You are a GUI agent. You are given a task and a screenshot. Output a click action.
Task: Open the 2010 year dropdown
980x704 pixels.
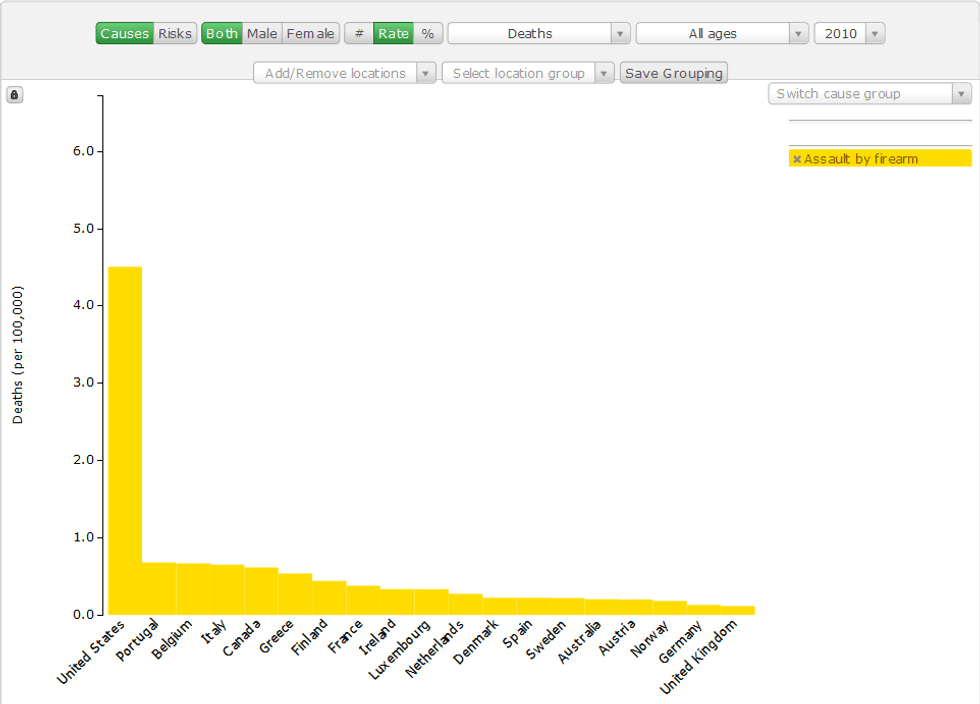(x=849, y=34)
